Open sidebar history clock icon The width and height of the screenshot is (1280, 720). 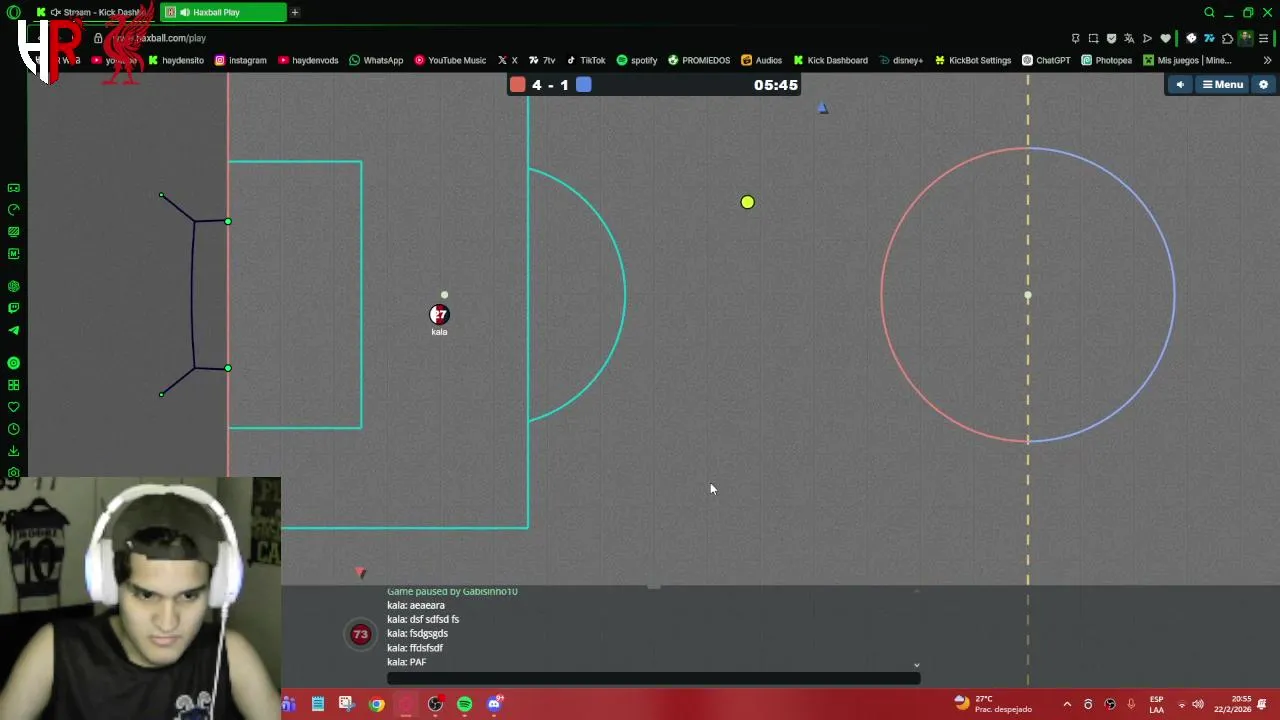[x=13, y=429]
